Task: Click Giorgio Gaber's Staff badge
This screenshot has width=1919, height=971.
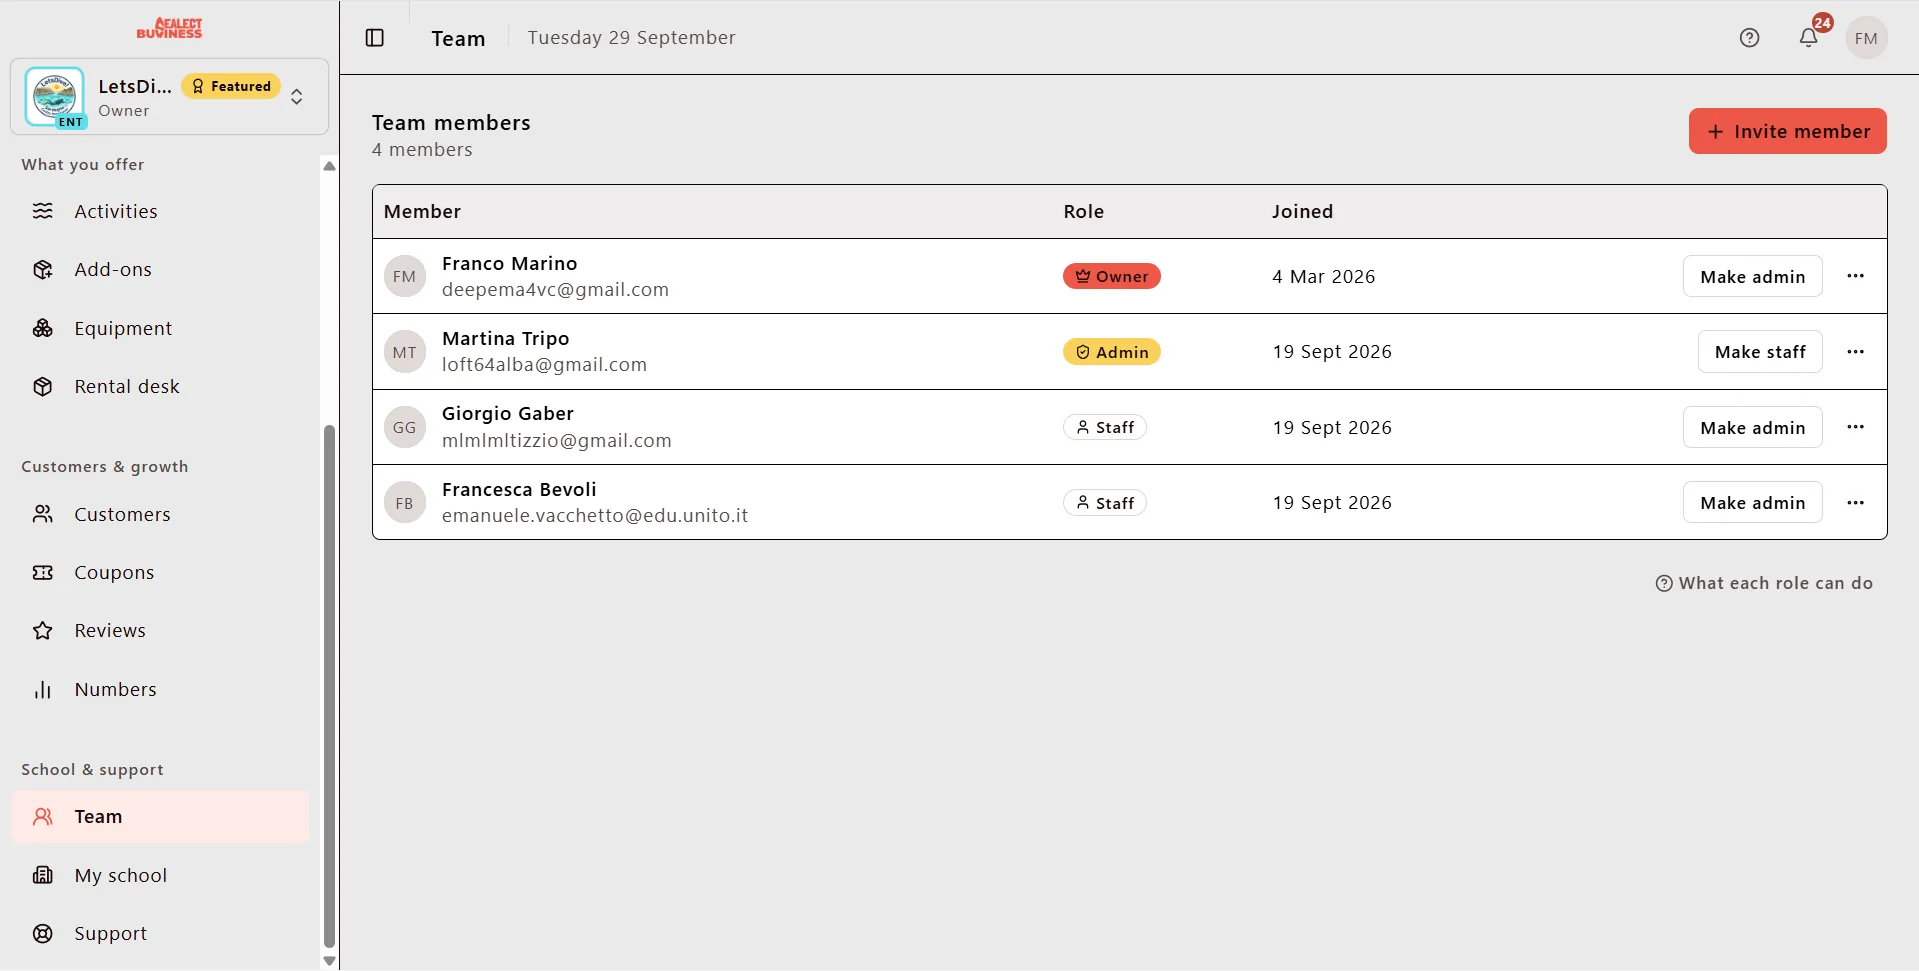Action: (1104, 427)
